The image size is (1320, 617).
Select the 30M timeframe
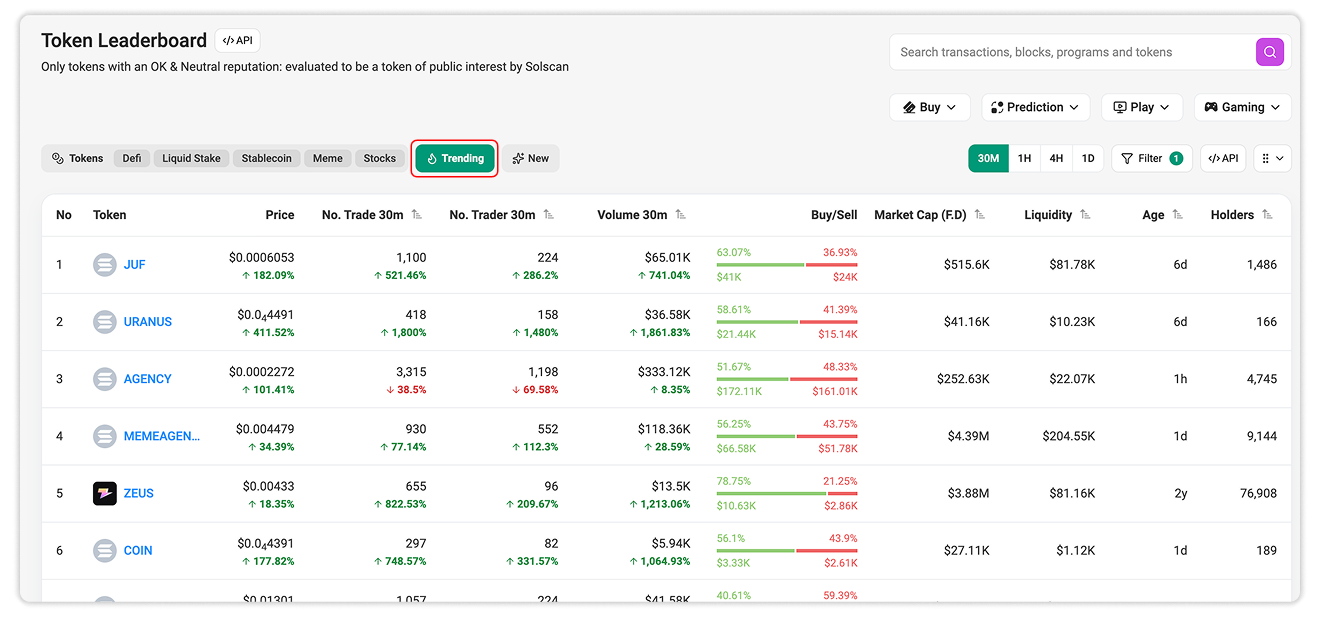[x=988, y=158]
